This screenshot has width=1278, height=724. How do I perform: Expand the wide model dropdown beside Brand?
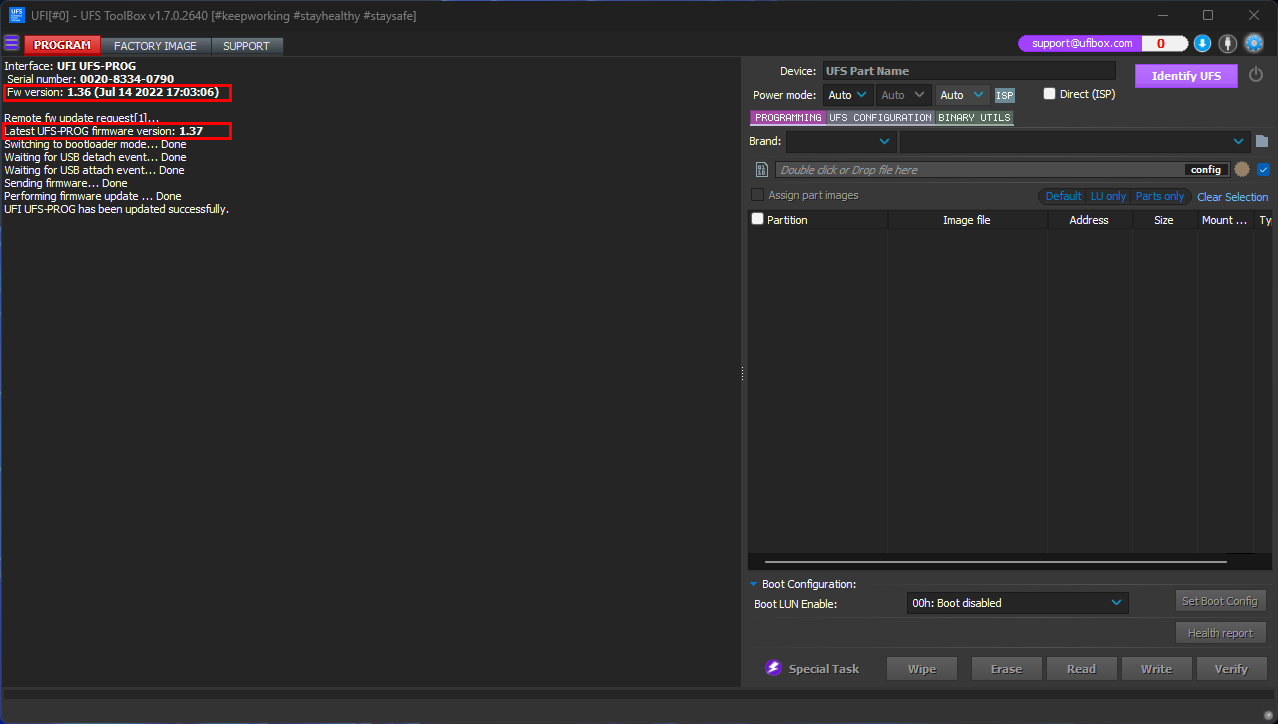1075,141
